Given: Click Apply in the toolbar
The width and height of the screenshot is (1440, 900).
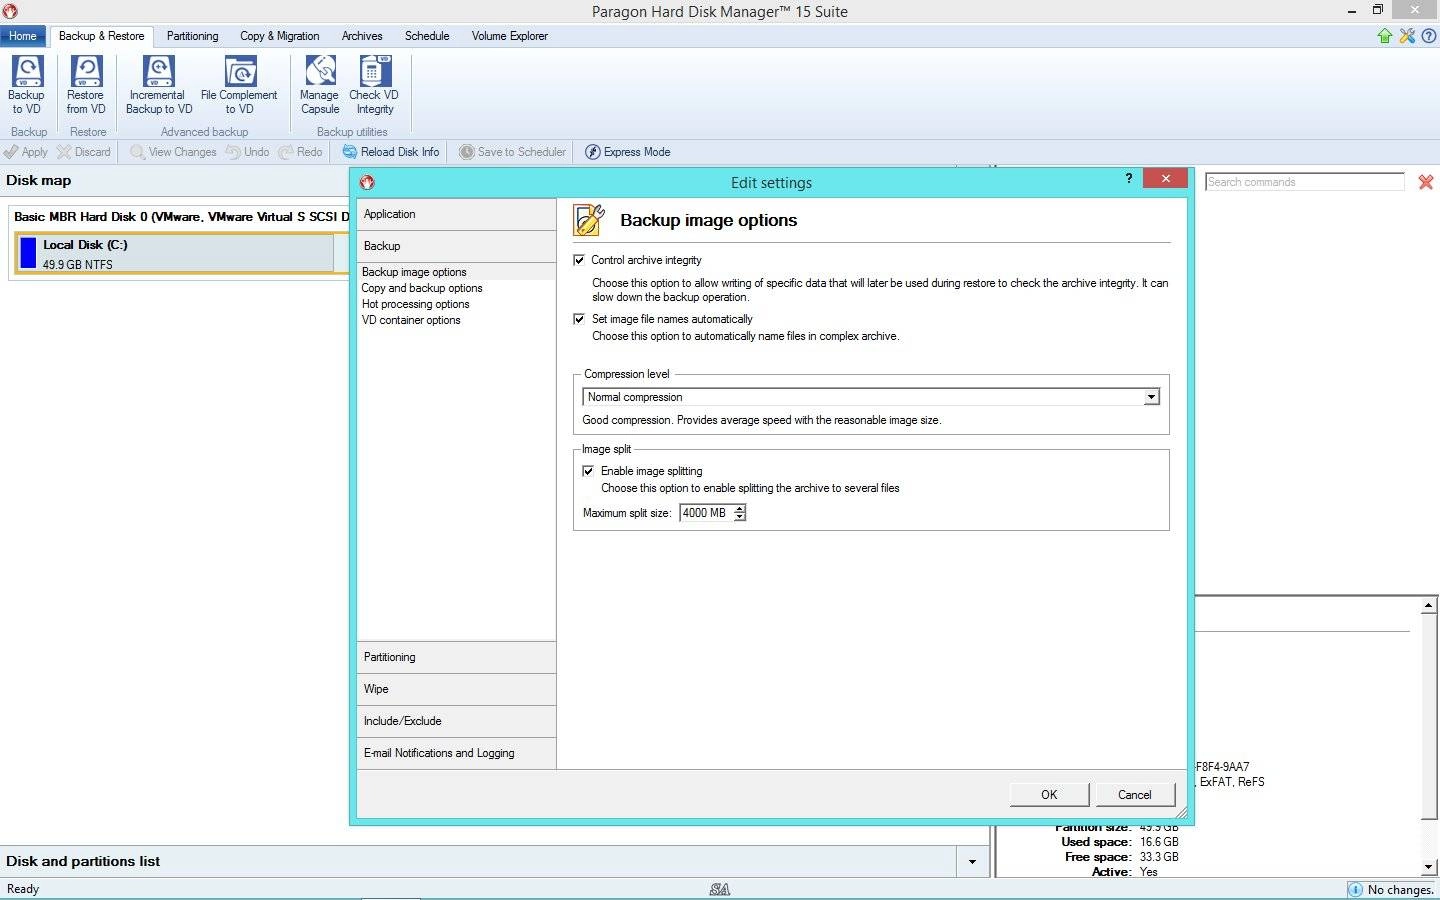Looking at the screenshot, I should pos(26,152).
